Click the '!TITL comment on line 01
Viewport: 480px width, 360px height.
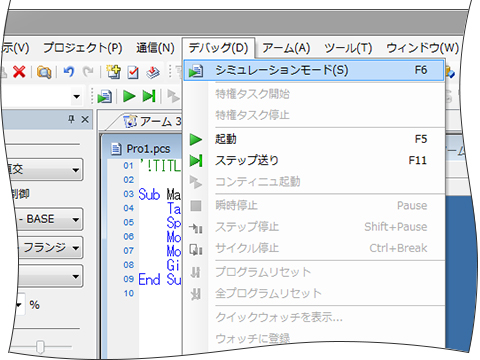coord(160,166)
